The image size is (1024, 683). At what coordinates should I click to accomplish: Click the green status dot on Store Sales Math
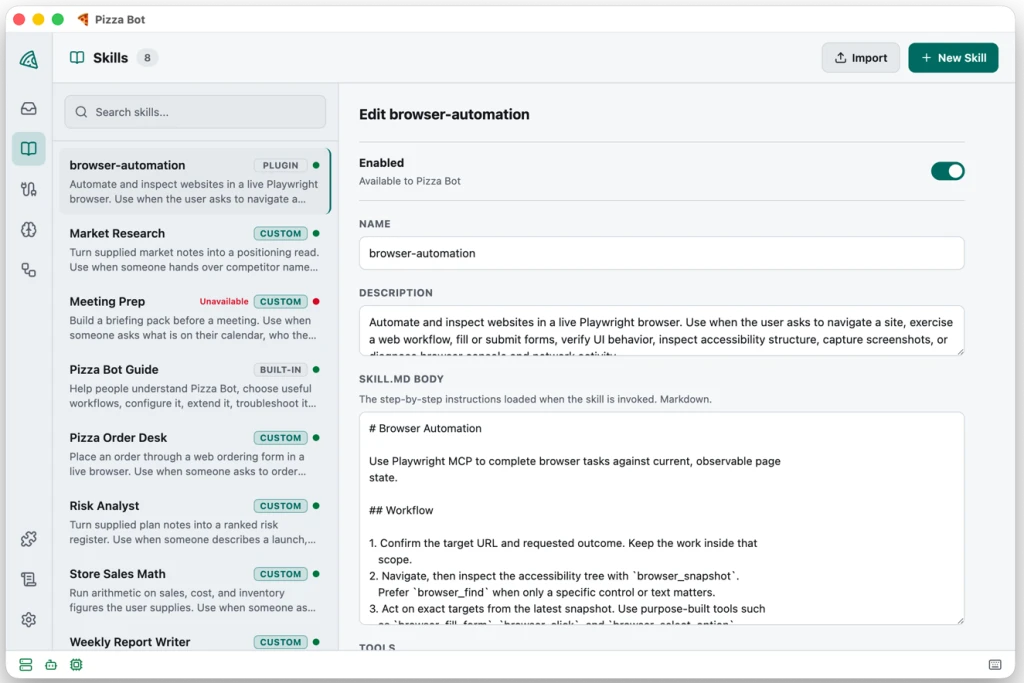(316, 574)
